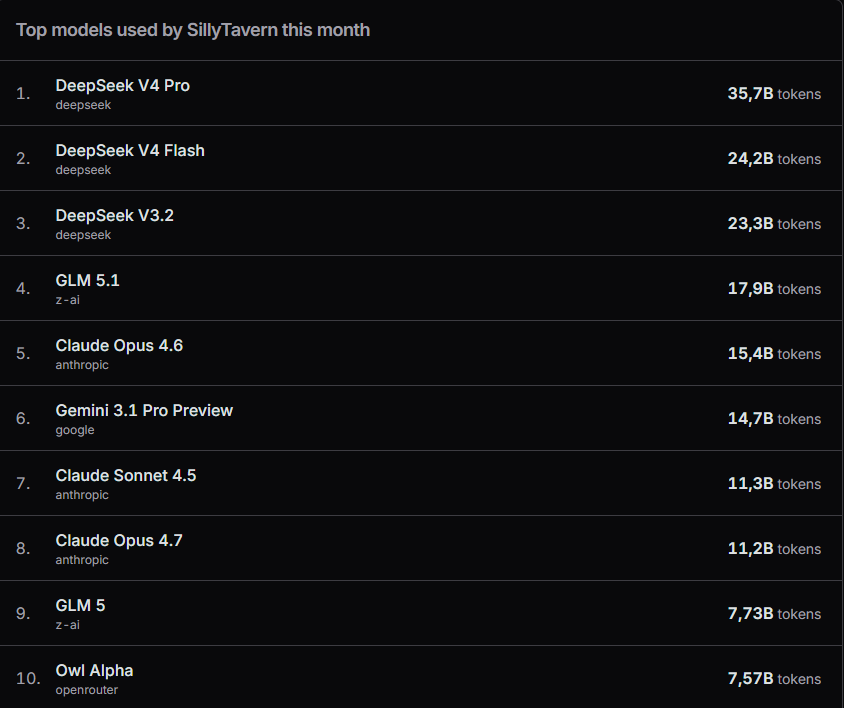This screenshot has width=844, height=708.
Task: Open GLM 5.1 model page
Action: 87,281
